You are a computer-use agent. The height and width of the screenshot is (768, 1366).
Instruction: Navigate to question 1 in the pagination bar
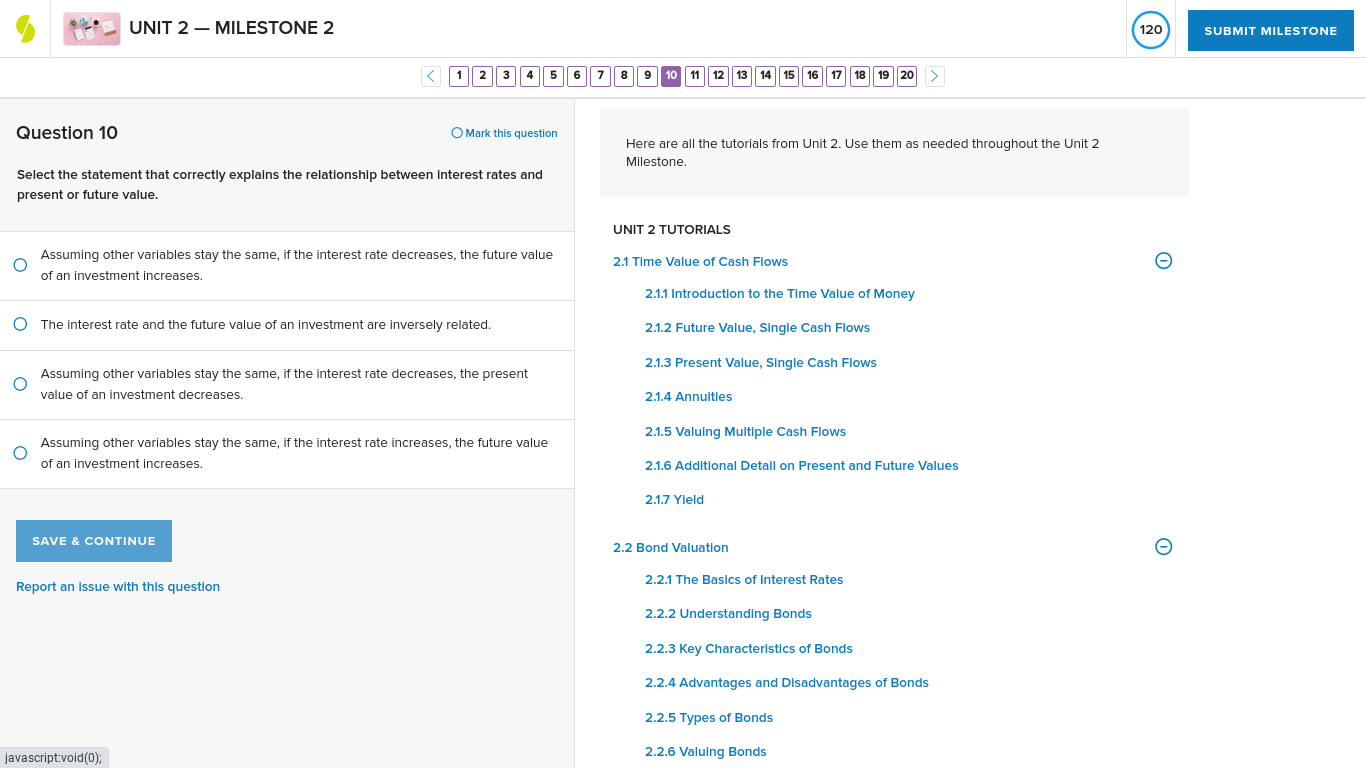[459, 76]
